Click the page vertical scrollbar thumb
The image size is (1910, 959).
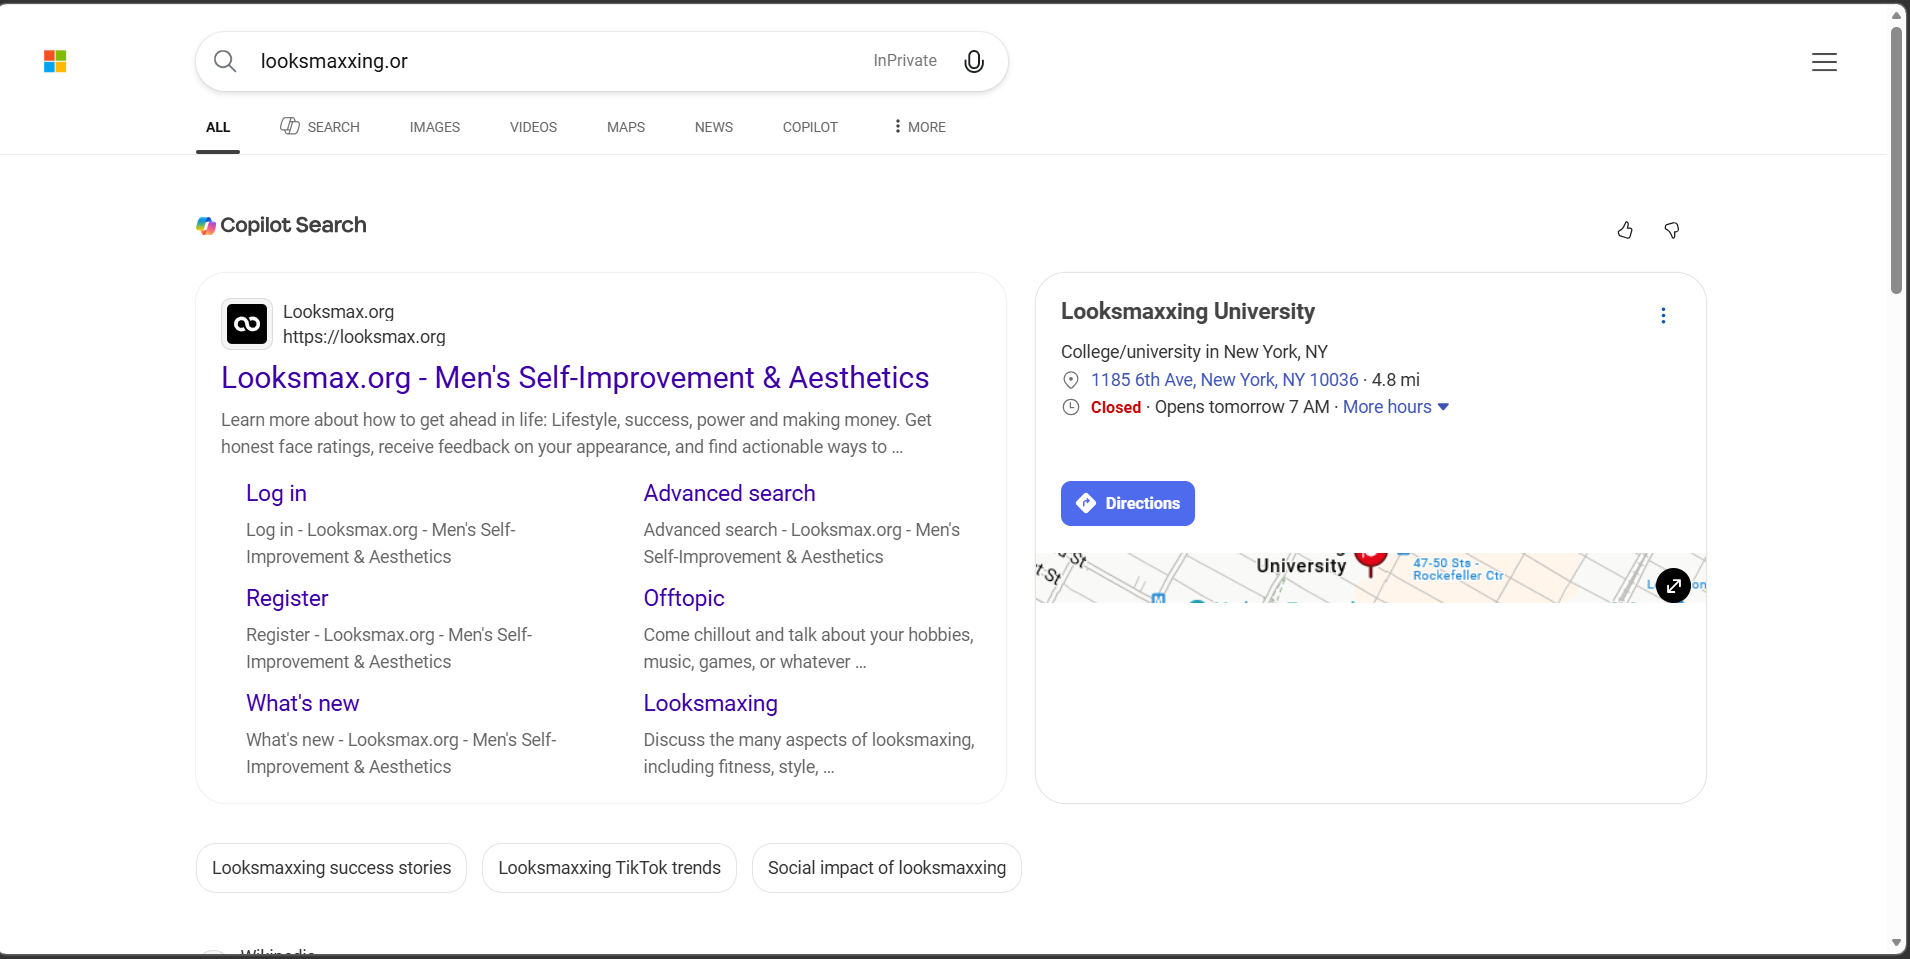[x=1896, y=160]
